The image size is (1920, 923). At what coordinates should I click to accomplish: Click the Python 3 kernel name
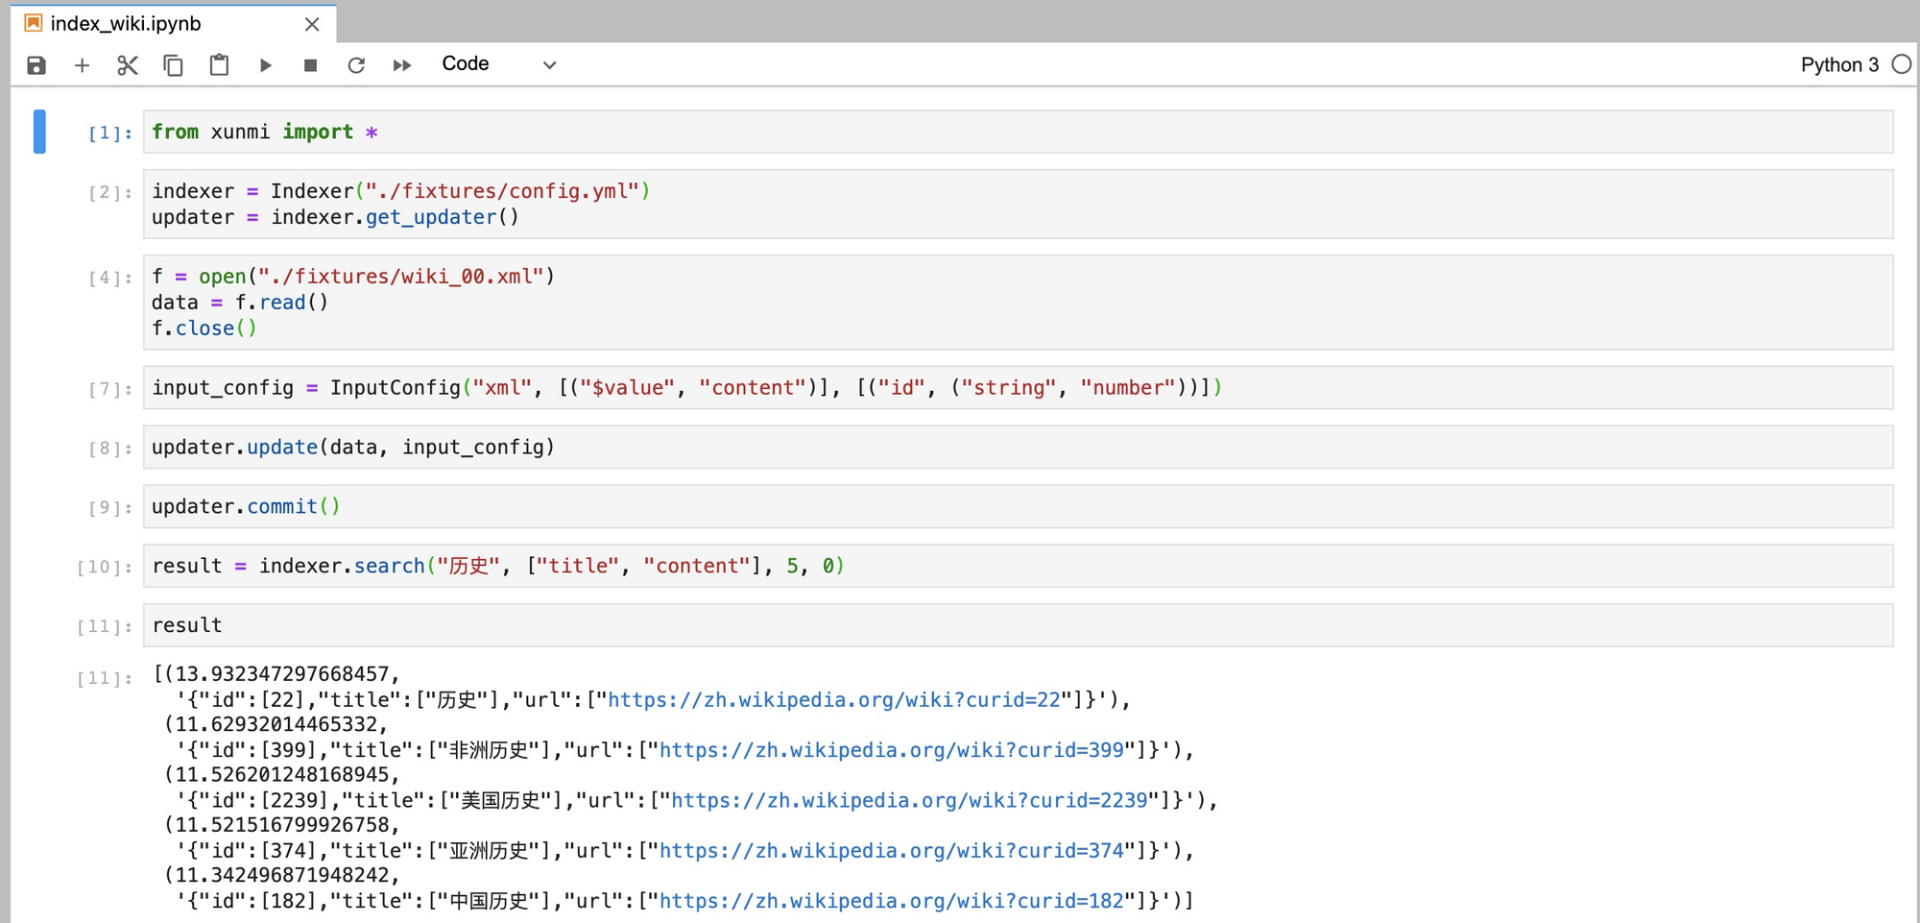[x=1839, y=65]
